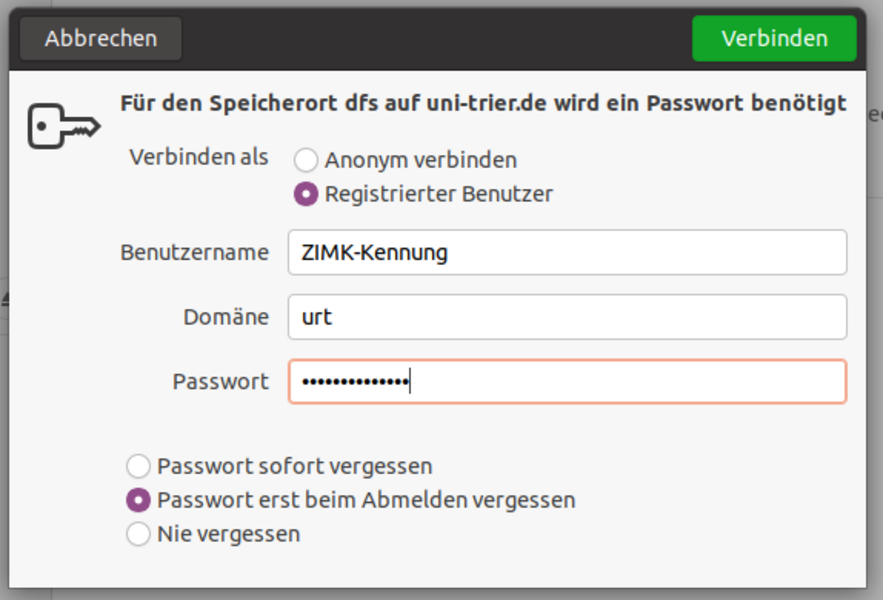Screen dimensions: 883x600
Task: Click dimmed background strip left of dialog
Action: click(x=4, y=400)
